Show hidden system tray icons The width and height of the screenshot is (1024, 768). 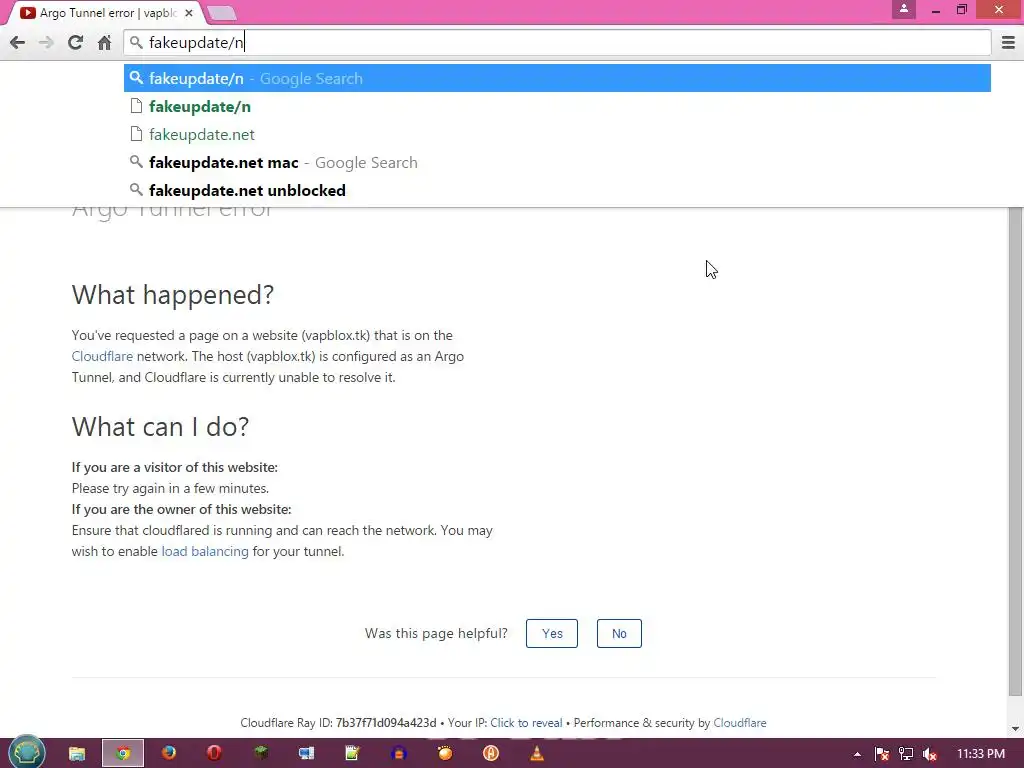point(857,754)
